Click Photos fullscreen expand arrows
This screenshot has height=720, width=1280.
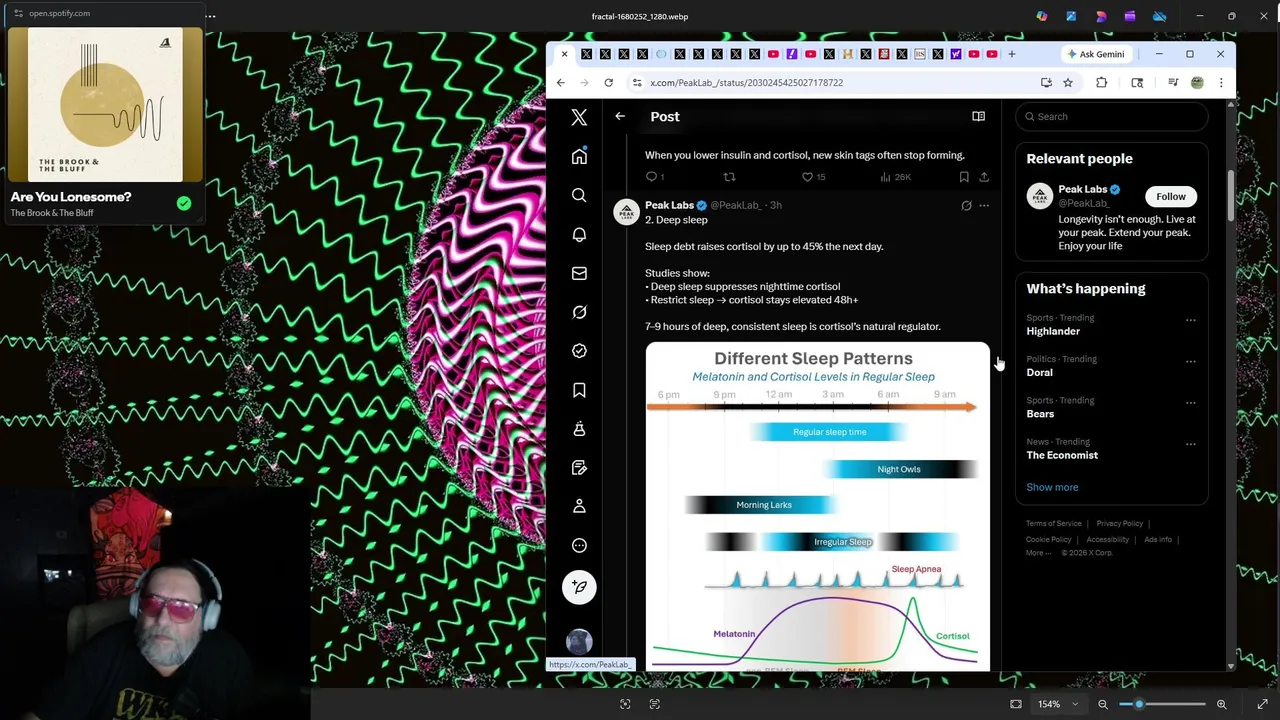[1263, 704]
